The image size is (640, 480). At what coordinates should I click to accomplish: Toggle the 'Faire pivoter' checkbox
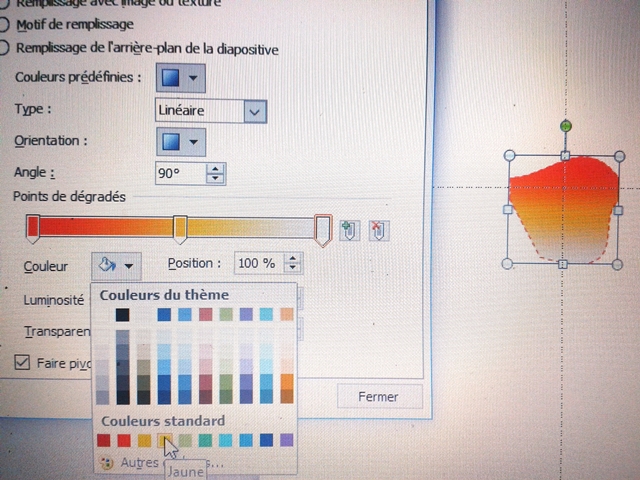(23, 362)
